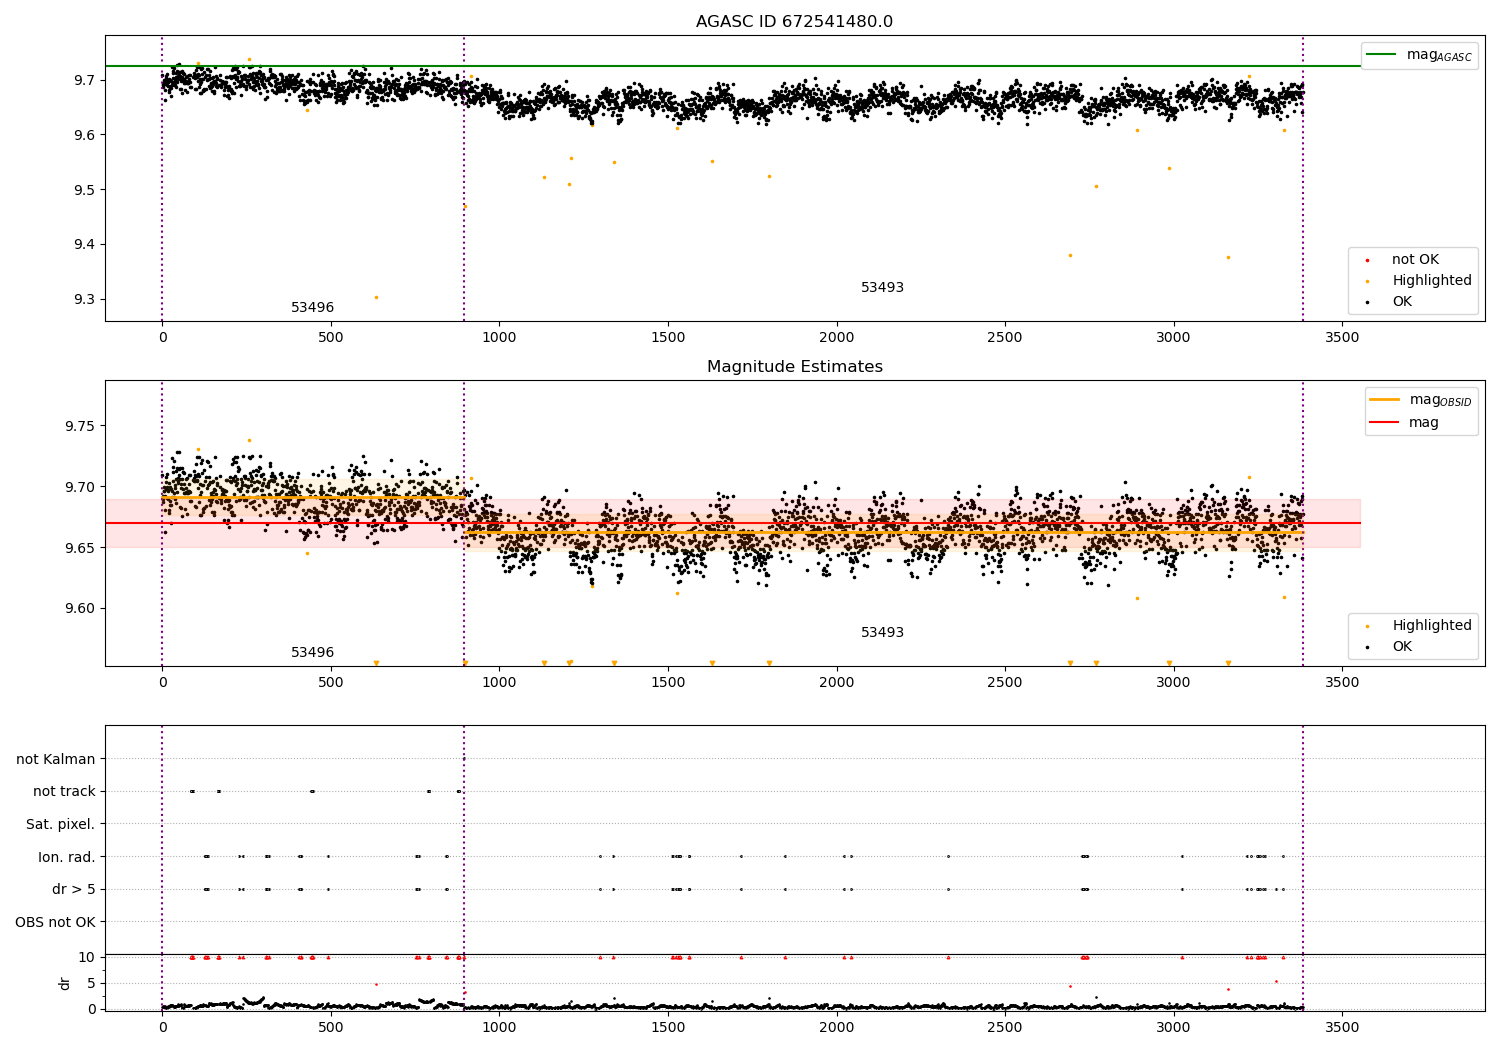Click x-tick 3500 under the top plot
This screenshot has height=1050, width=1500.
(1342, 337)
